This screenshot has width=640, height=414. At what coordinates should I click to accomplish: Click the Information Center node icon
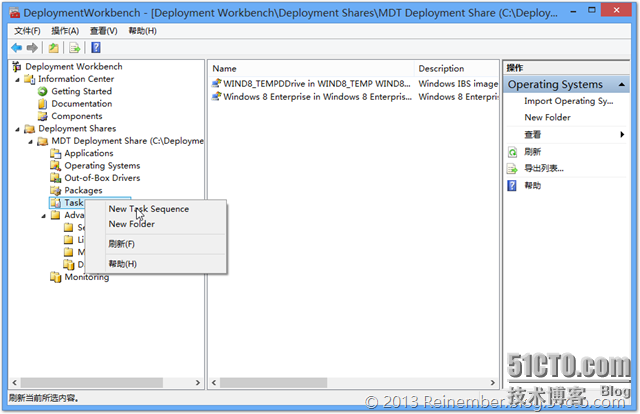click(x=29, y=79)
